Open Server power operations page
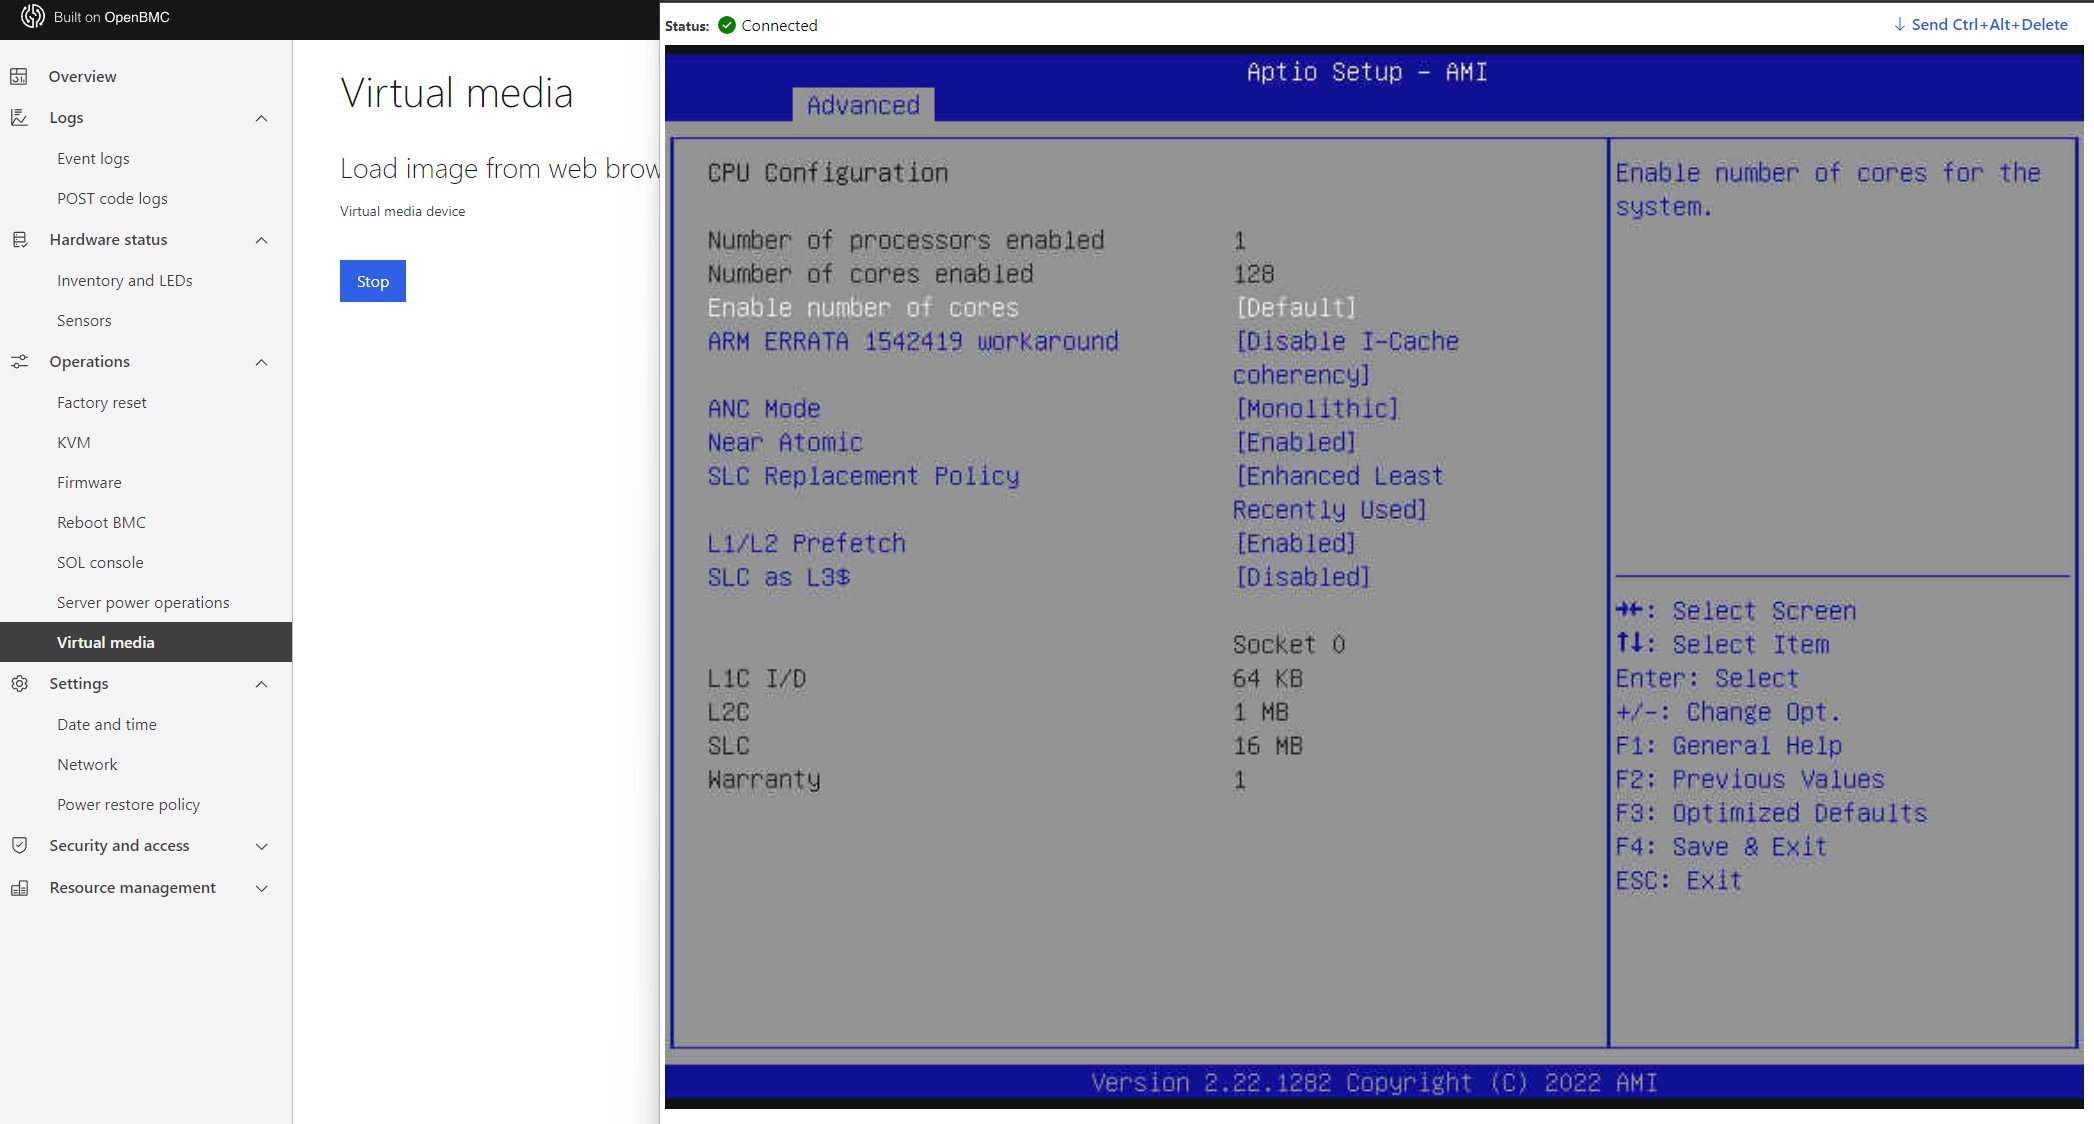Image resolution: width=2094 pixels, height=1124 pixels. pyautogui.click(x=143, y=602)
